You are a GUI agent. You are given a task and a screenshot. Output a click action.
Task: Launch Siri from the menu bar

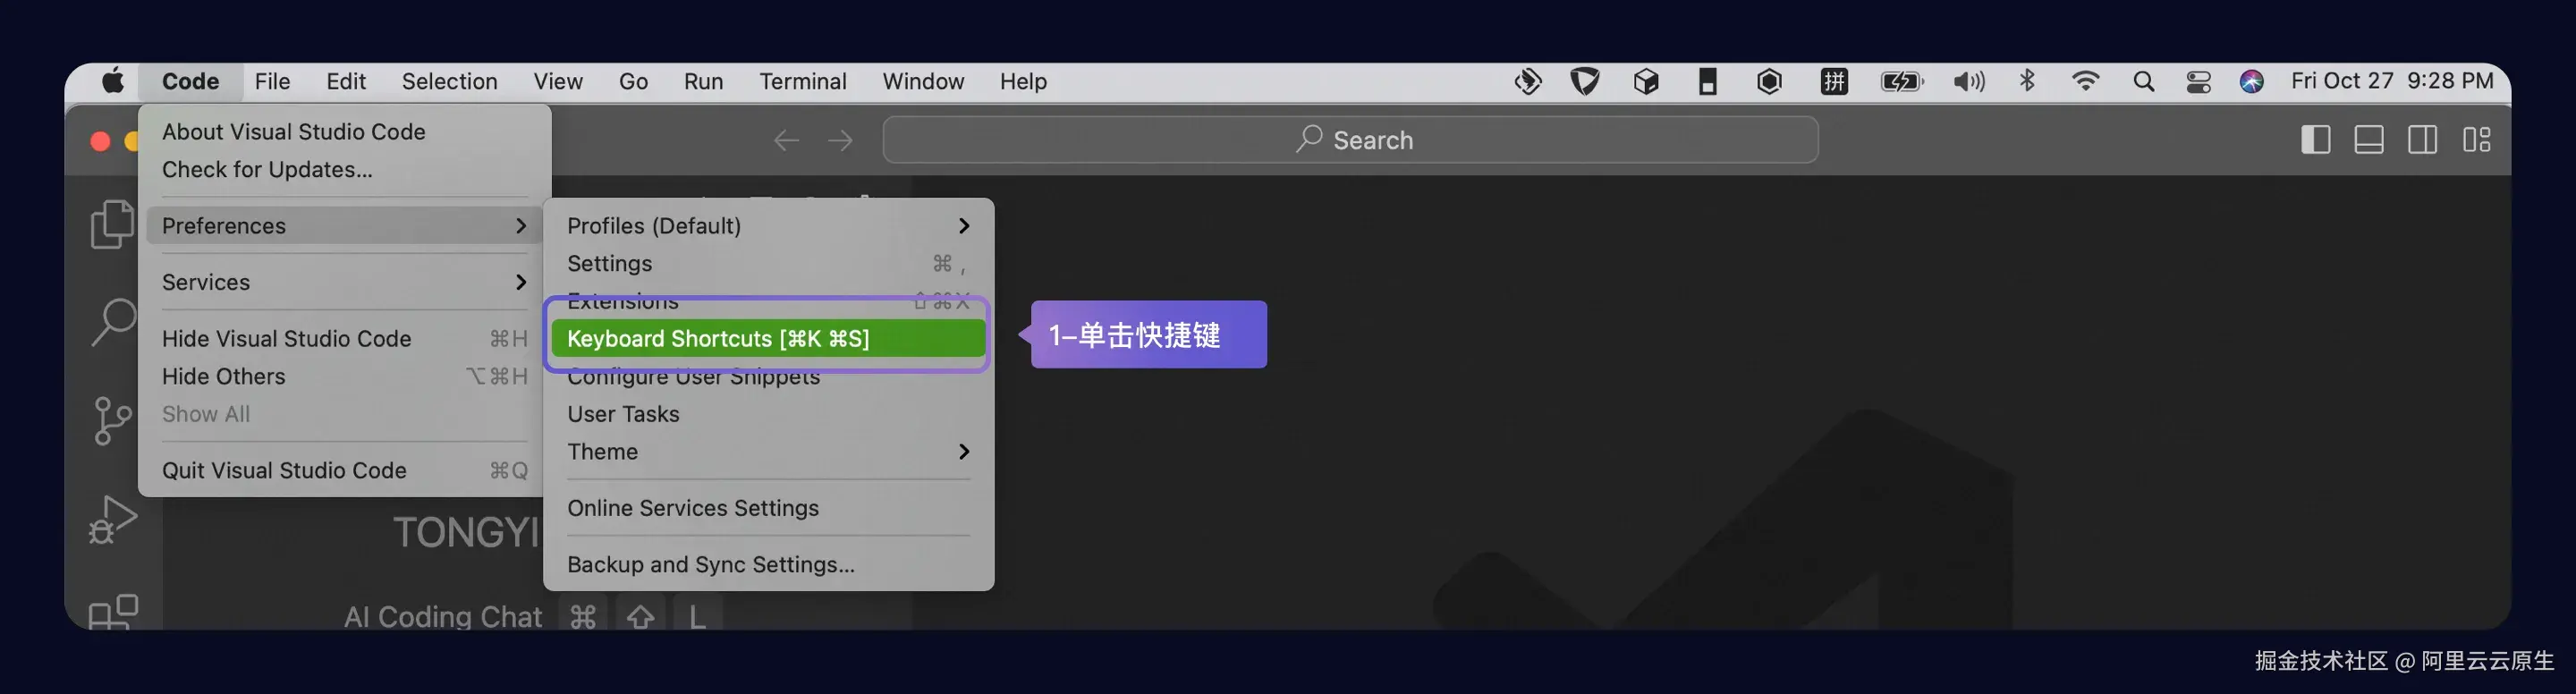click(x=2252, y=82)
